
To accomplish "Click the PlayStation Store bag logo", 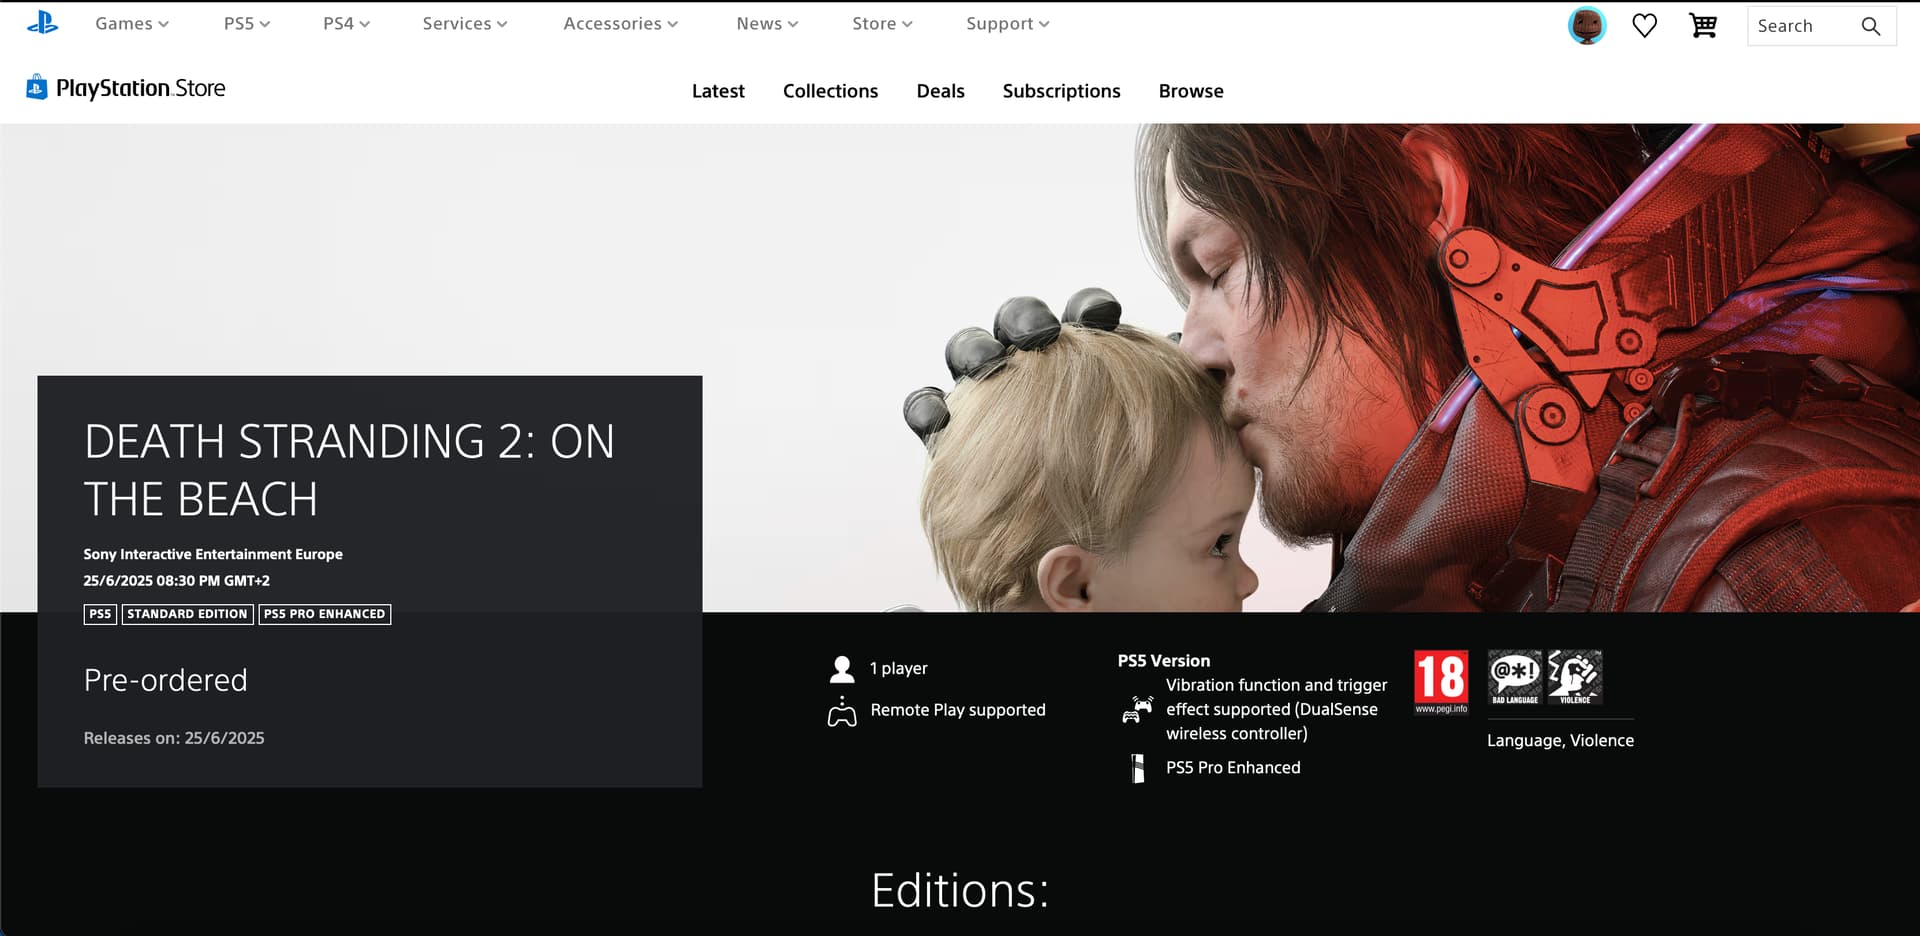I will (36, 88).
